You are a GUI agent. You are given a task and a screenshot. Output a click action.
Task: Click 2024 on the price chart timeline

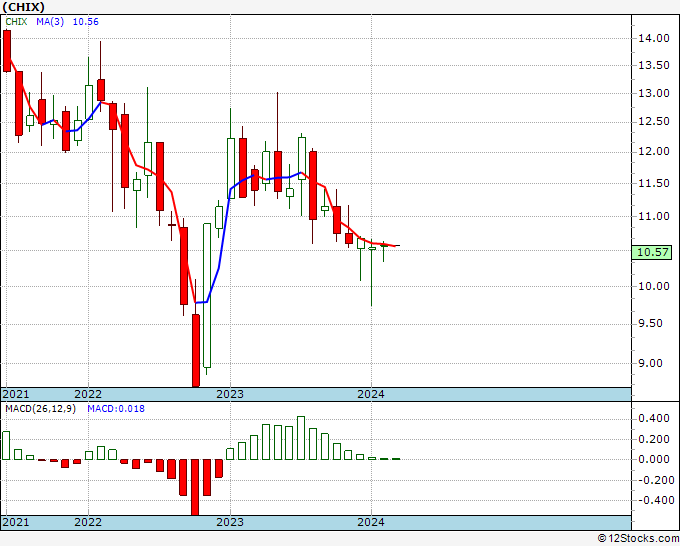tap(371, 394)
